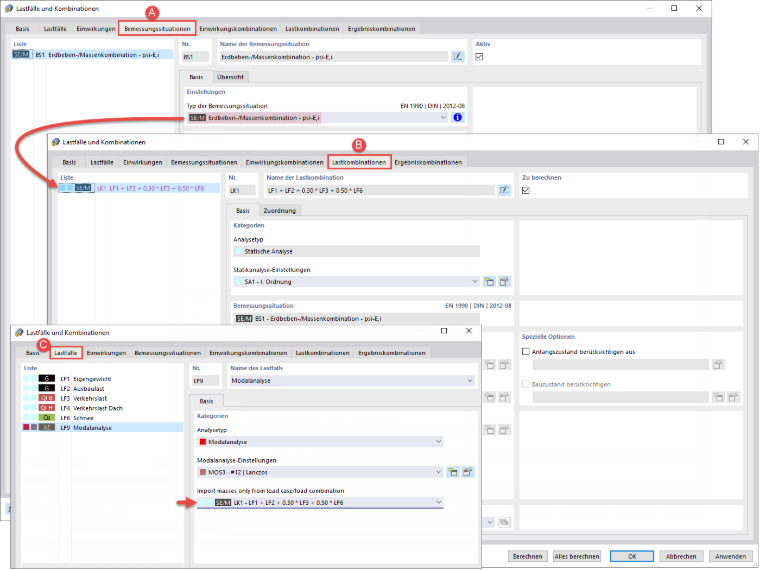Image resolution: width=760 pixels, height=570 pixels.
Task: Open edit icon next to Anfangszustand field
Action: tap(718, 364)
